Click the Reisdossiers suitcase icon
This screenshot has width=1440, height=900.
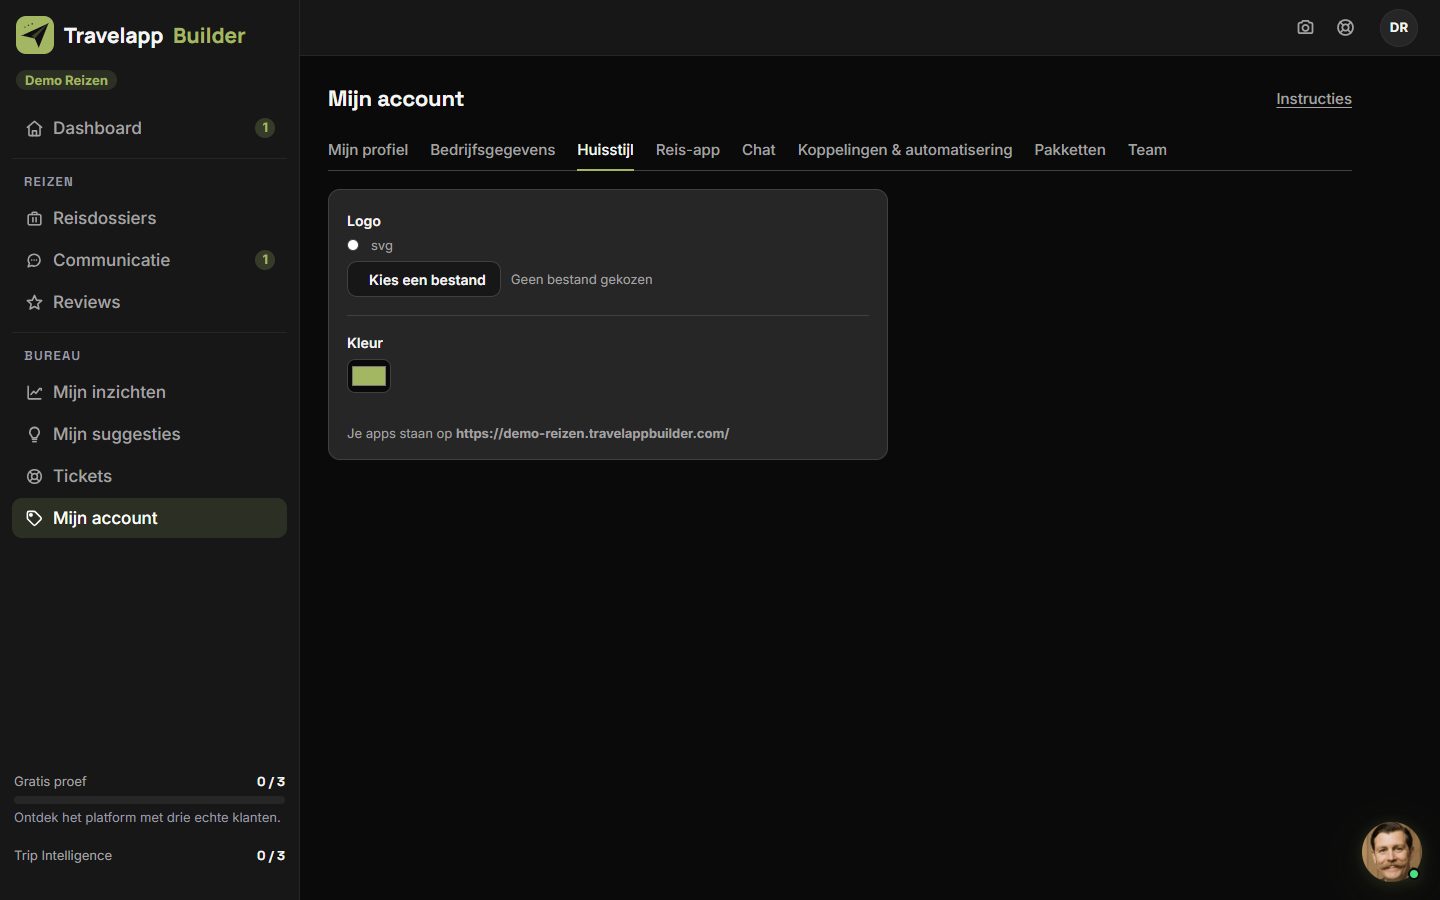click(x=34, y=218)
